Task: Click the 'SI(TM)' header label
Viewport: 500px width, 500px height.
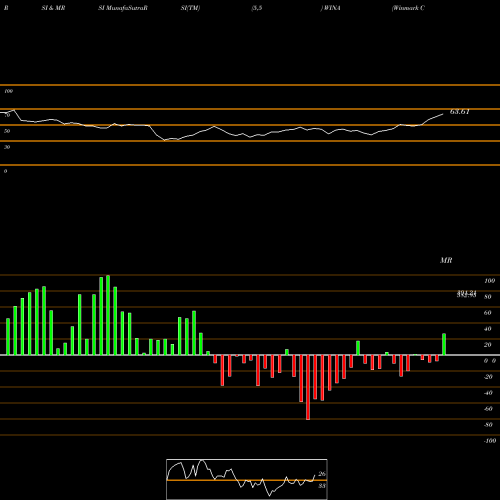Action: (190, 8)
